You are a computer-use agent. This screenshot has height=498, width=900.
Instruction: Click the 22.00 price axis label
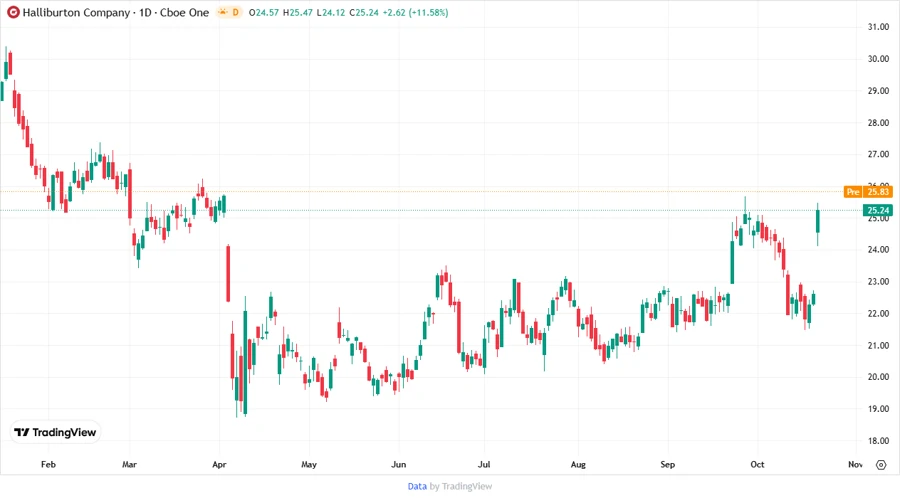click(x=878, y=314)
